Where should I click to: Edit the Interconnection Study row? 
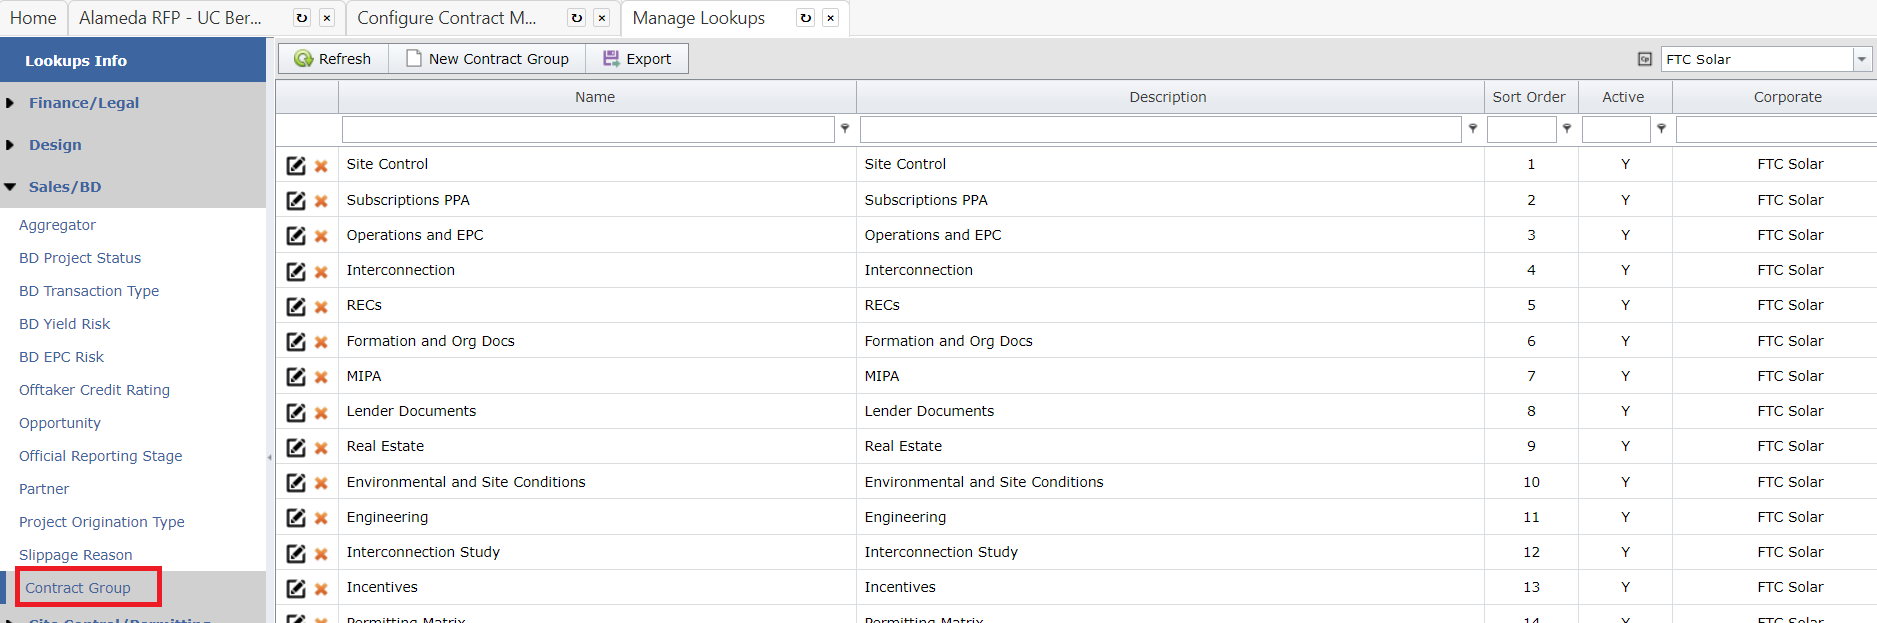click(296, 553)
